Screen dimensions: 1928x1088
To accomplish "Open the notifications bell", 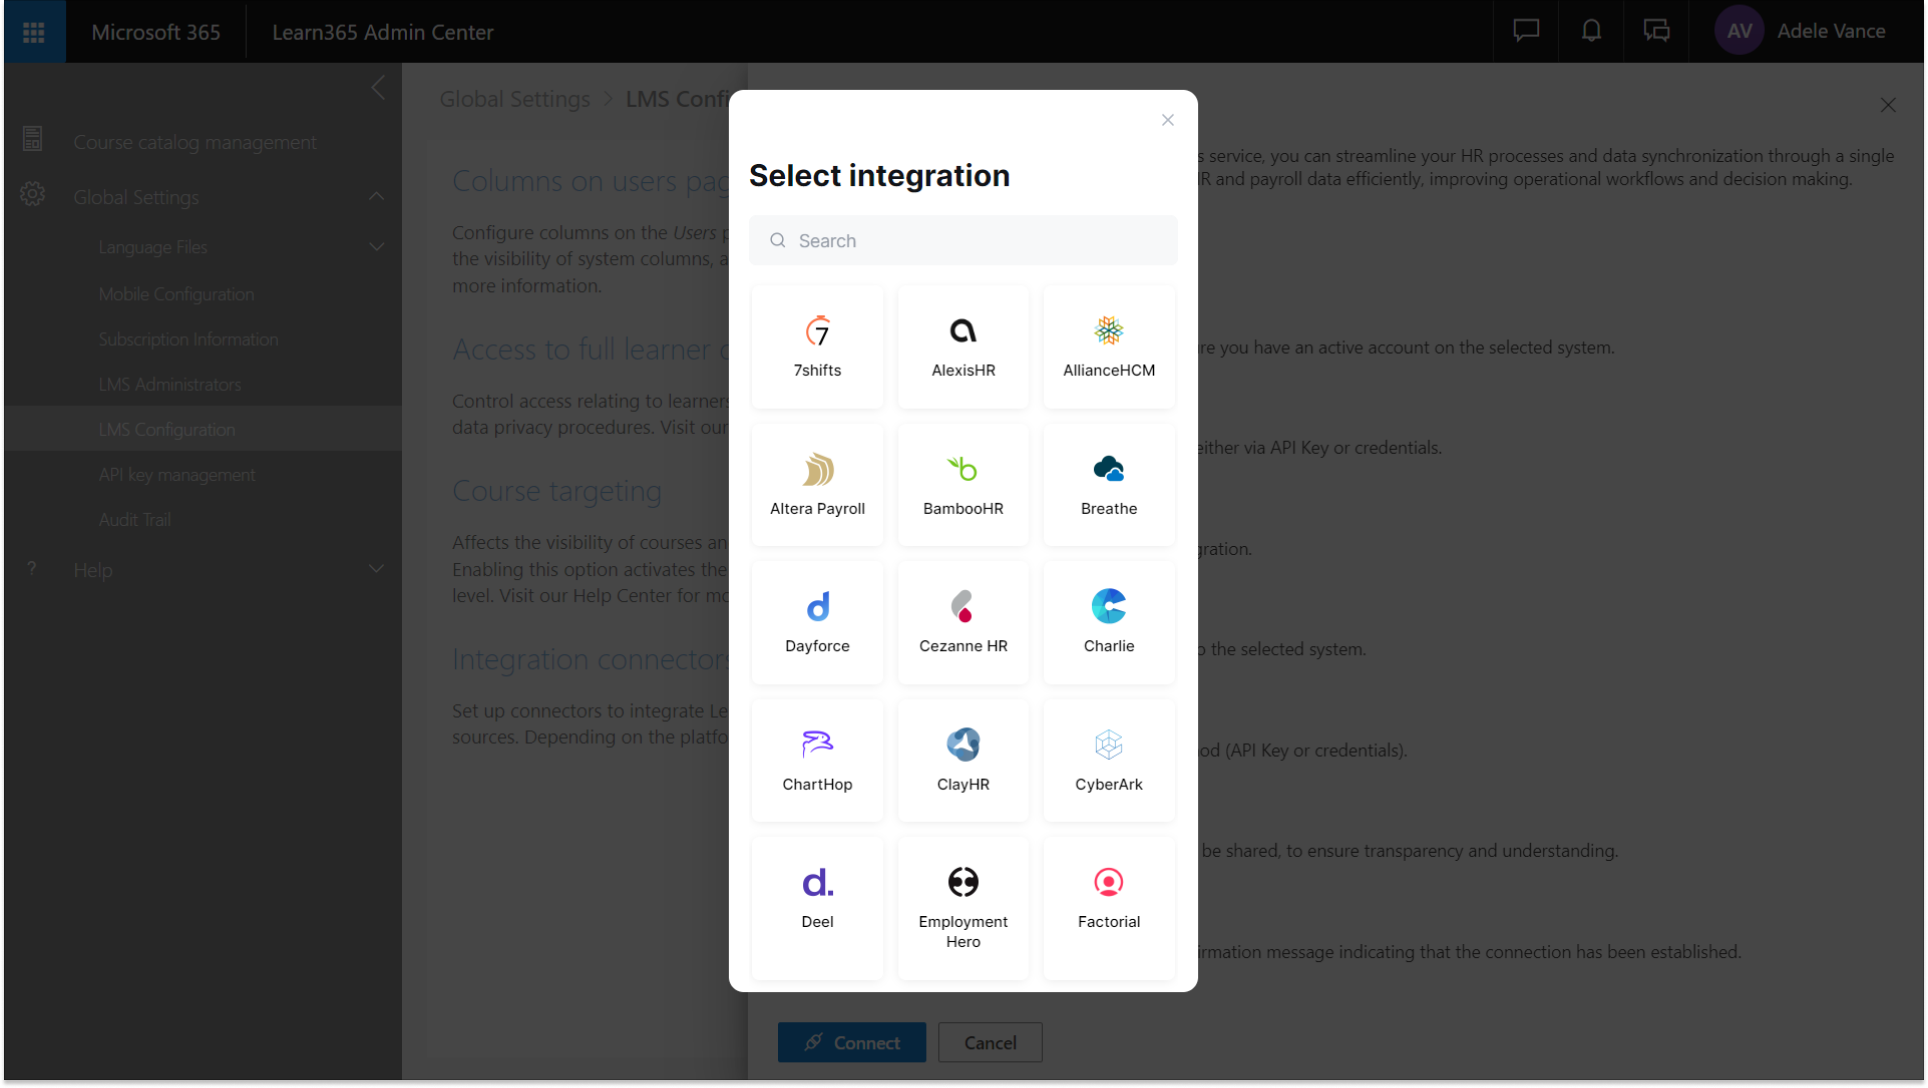I will 1591,31.
